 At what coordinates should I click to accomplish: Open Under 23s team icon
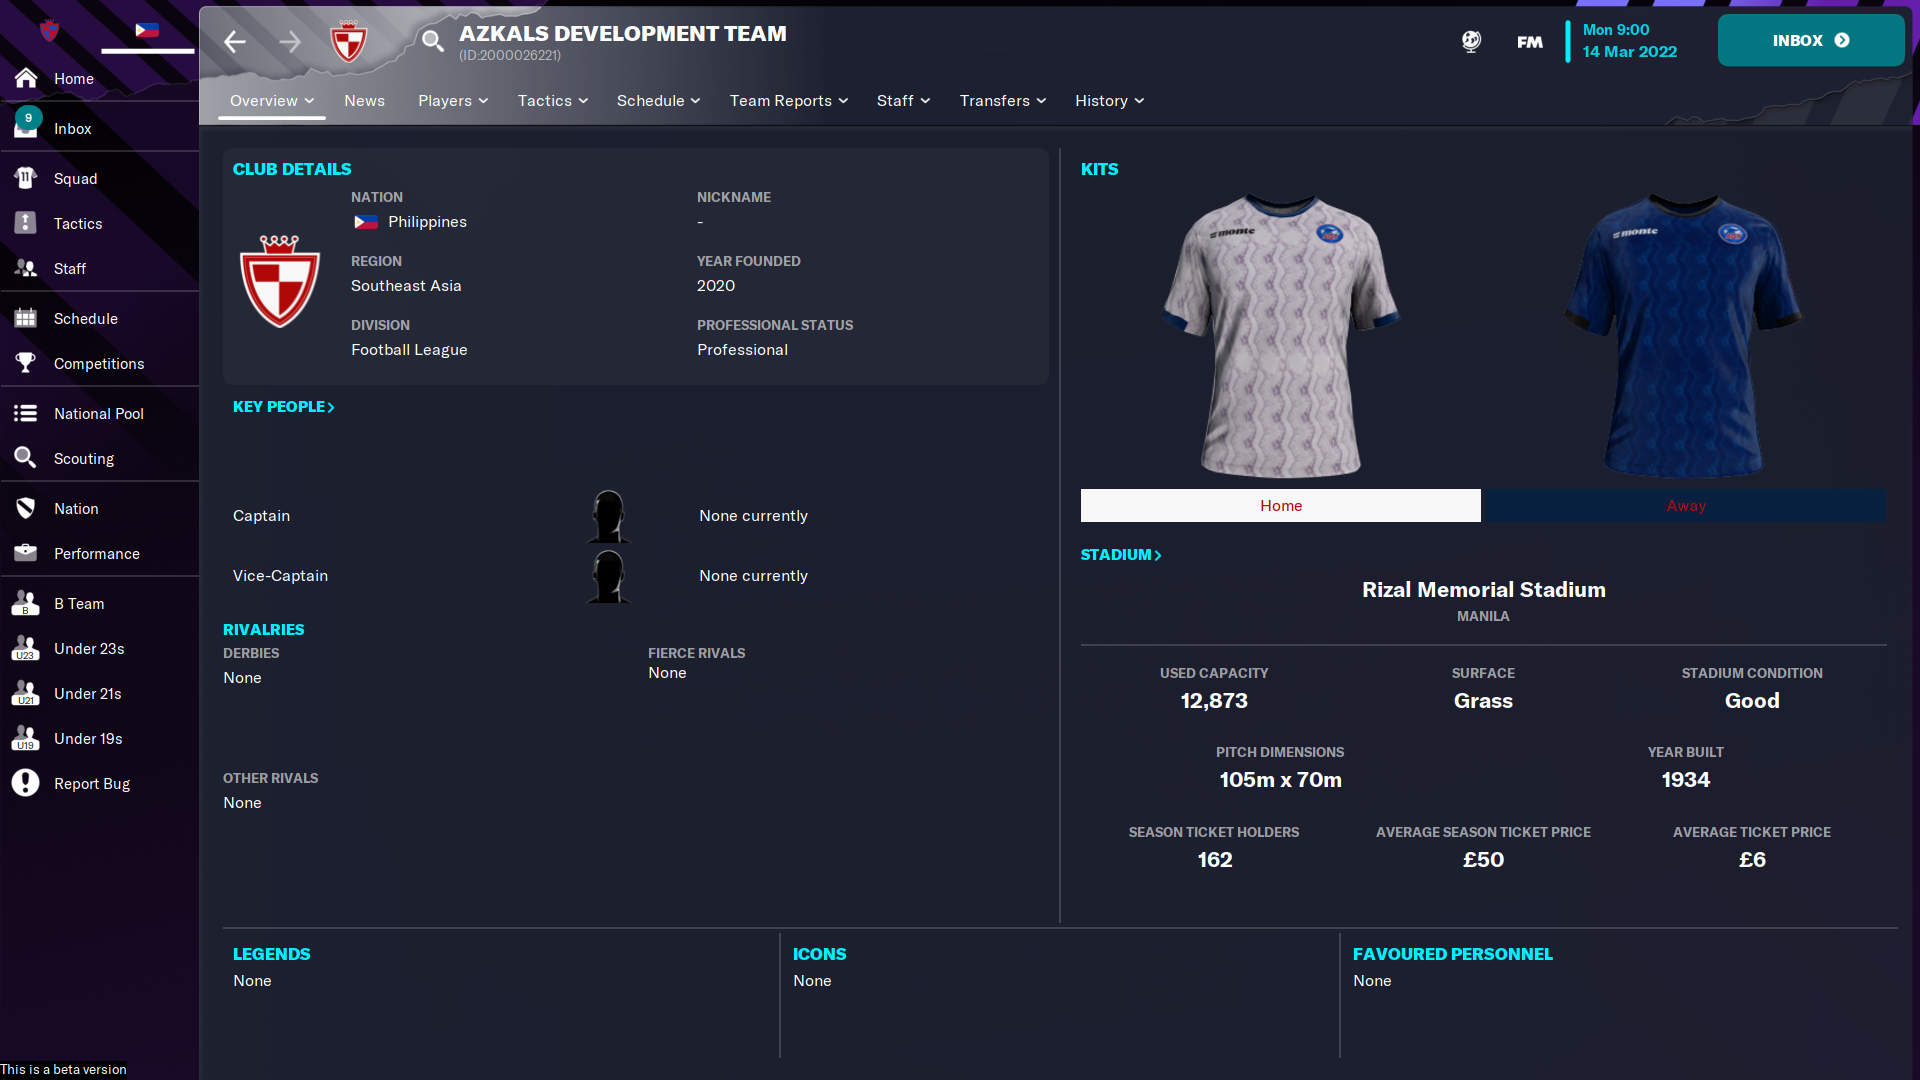tap(26, 648)
